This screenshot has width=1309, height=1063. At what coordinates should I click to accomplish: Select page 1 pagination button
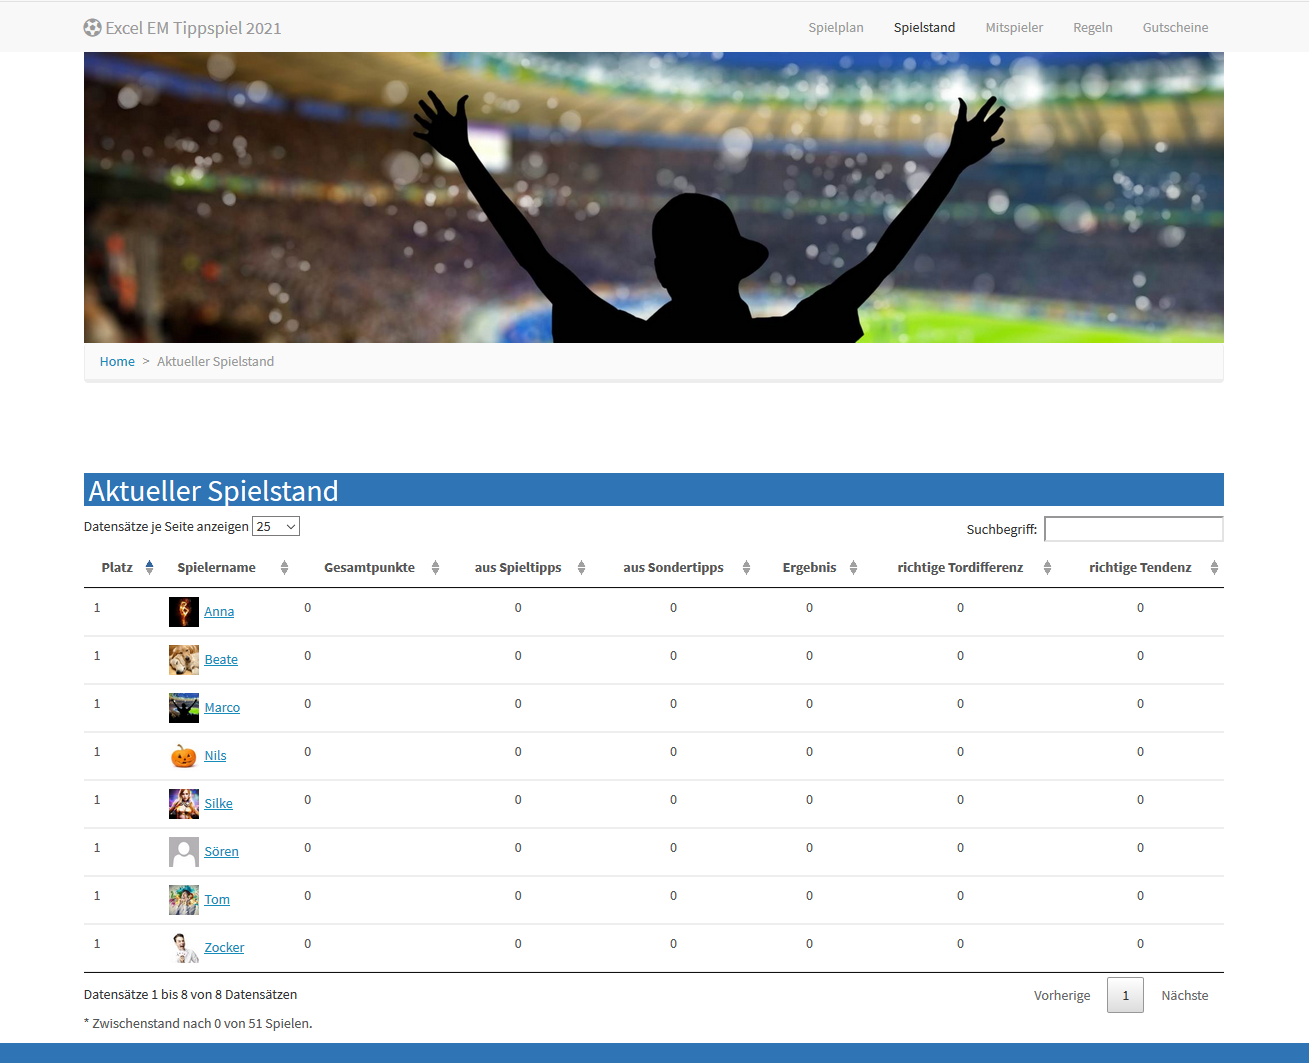click(x=1125, y=995)
